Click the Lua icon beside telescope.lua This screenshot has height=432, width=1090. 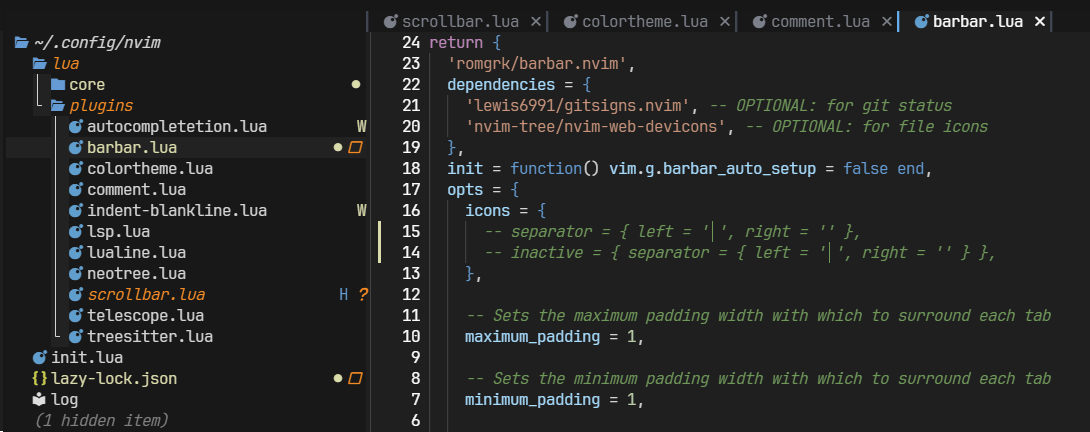click(x=75, y=315)
